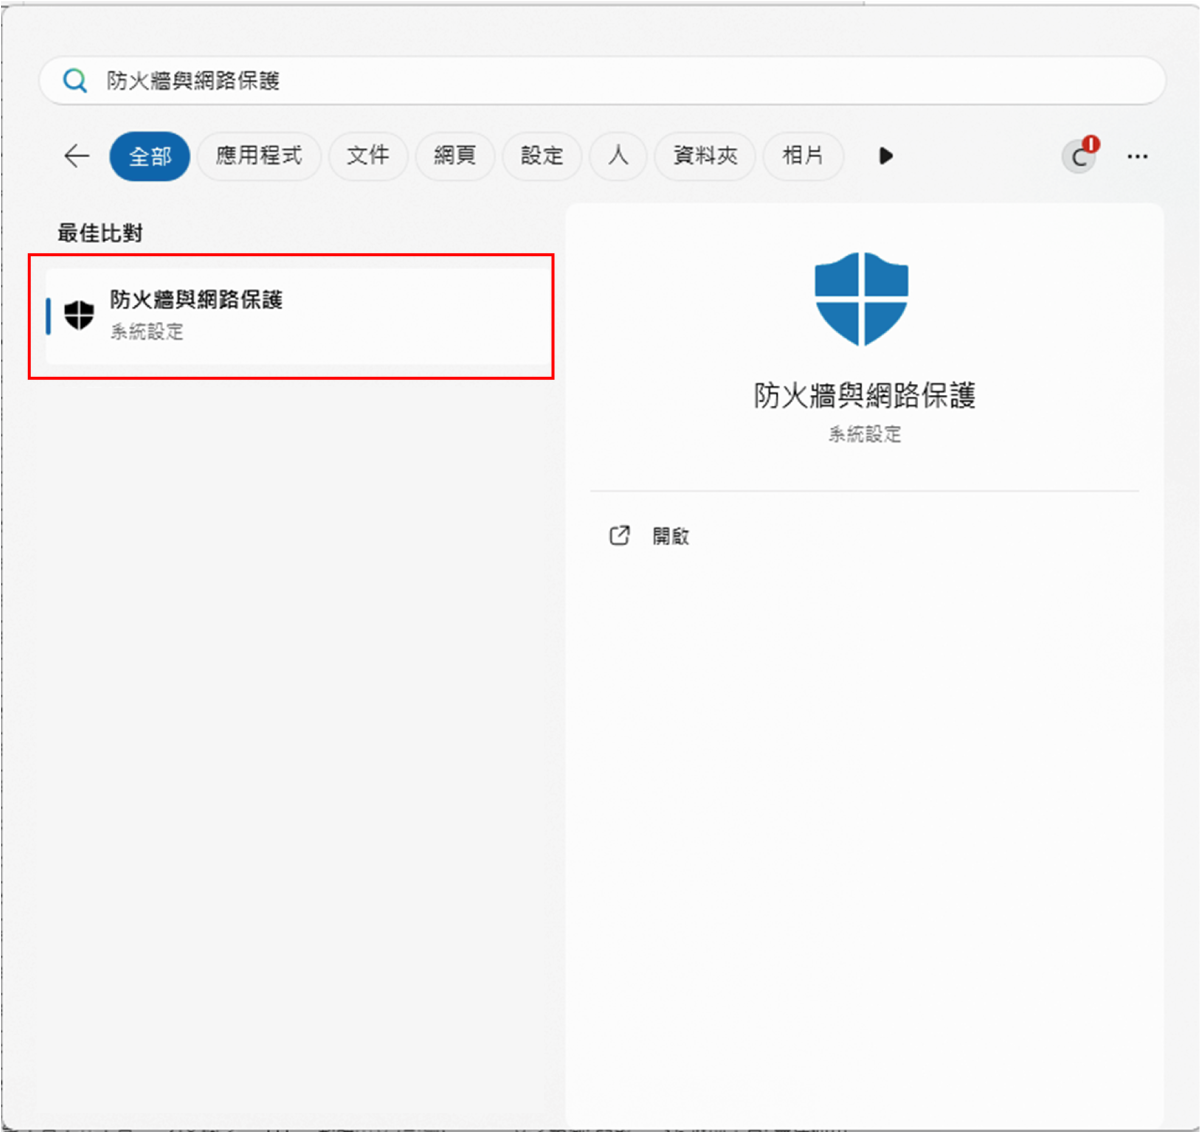
Task: Switch to the 應用程式 filter tab
Action: (259, 156)
